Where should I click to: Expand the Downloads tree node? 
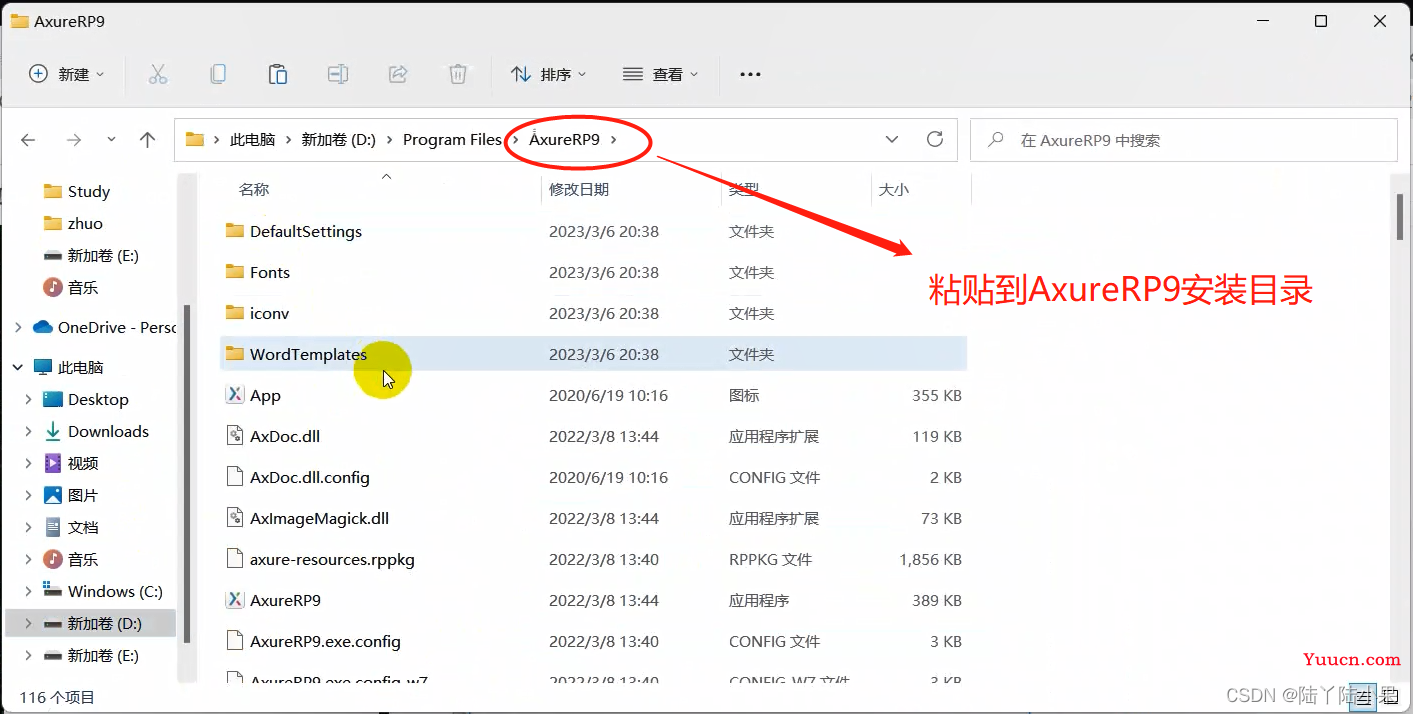tap(28, 431)
